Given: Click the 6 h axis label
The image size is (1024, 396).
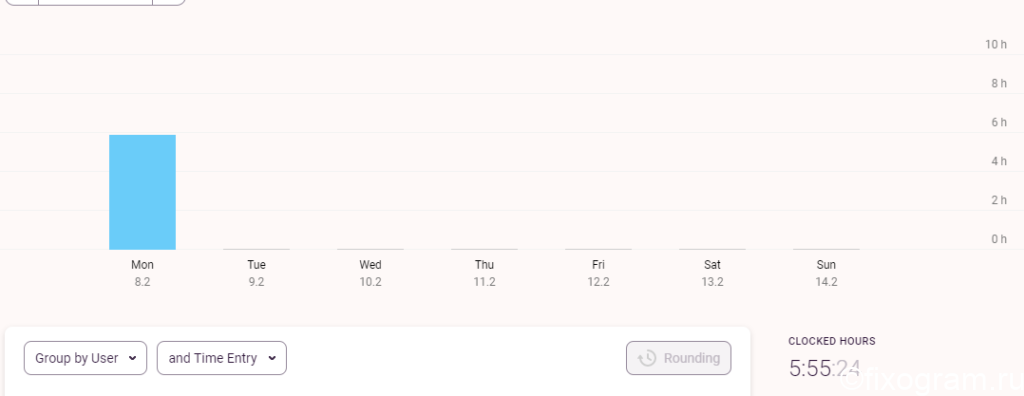Looking at the screenshot, I should [999, 122].
